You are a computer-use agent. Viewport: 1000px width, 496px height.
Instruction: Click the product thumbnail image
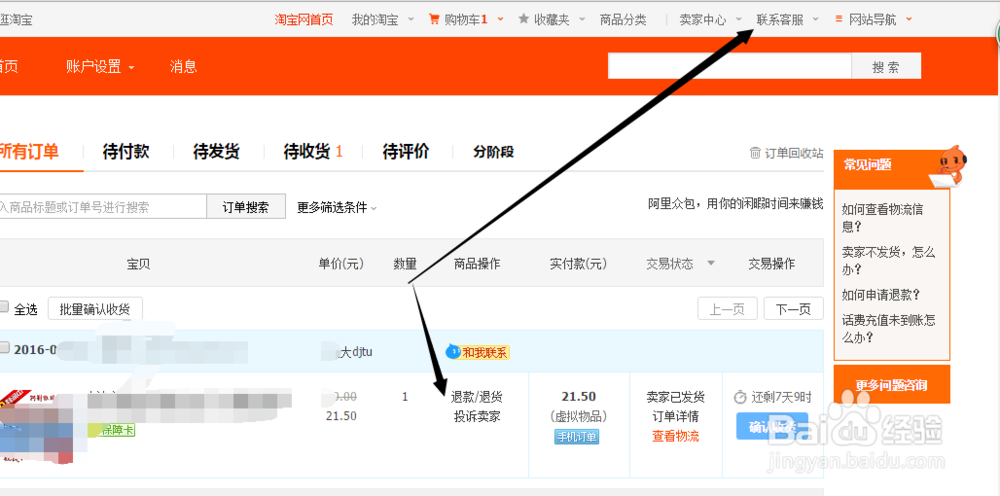35,427
